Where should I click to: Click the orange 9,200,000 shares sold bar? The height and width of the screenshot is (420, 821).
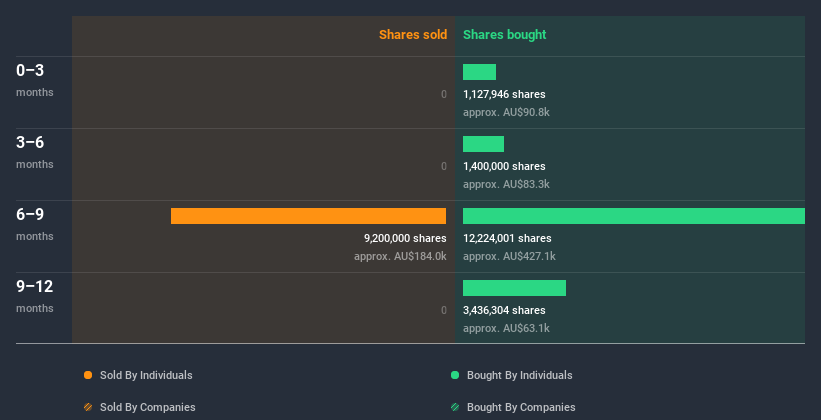pos(308,216)
